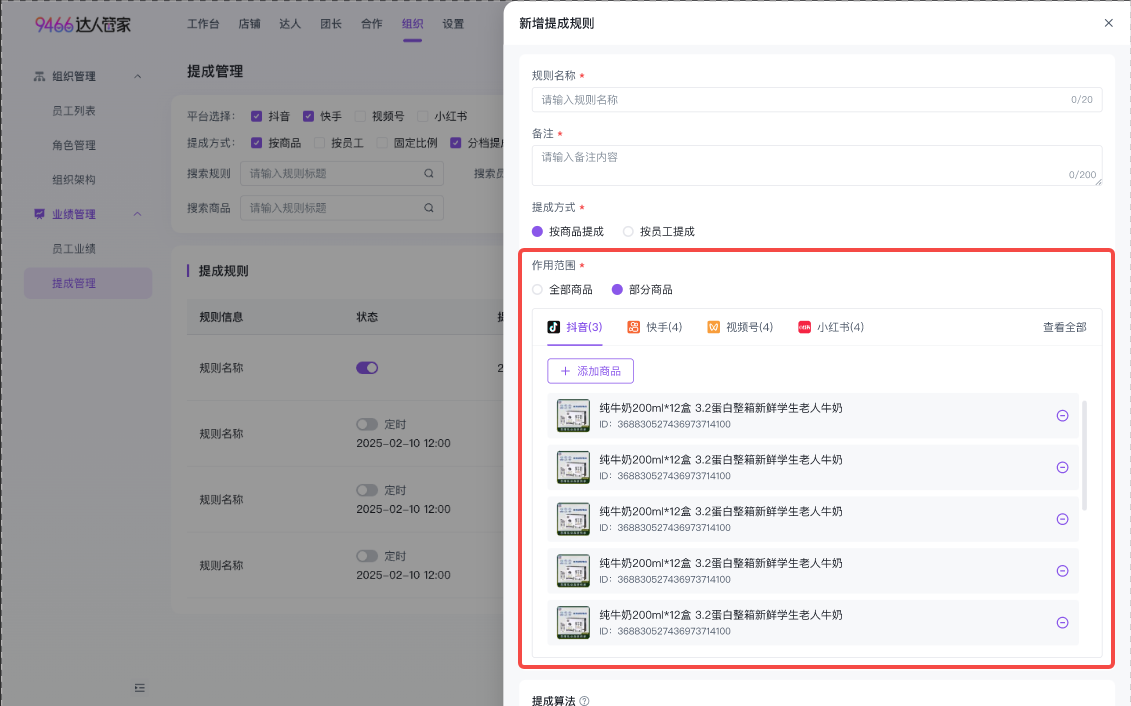Screen dimensions: 1131x706
Task: Open 员工列表 in sidebar
Action: click(74, 111)
